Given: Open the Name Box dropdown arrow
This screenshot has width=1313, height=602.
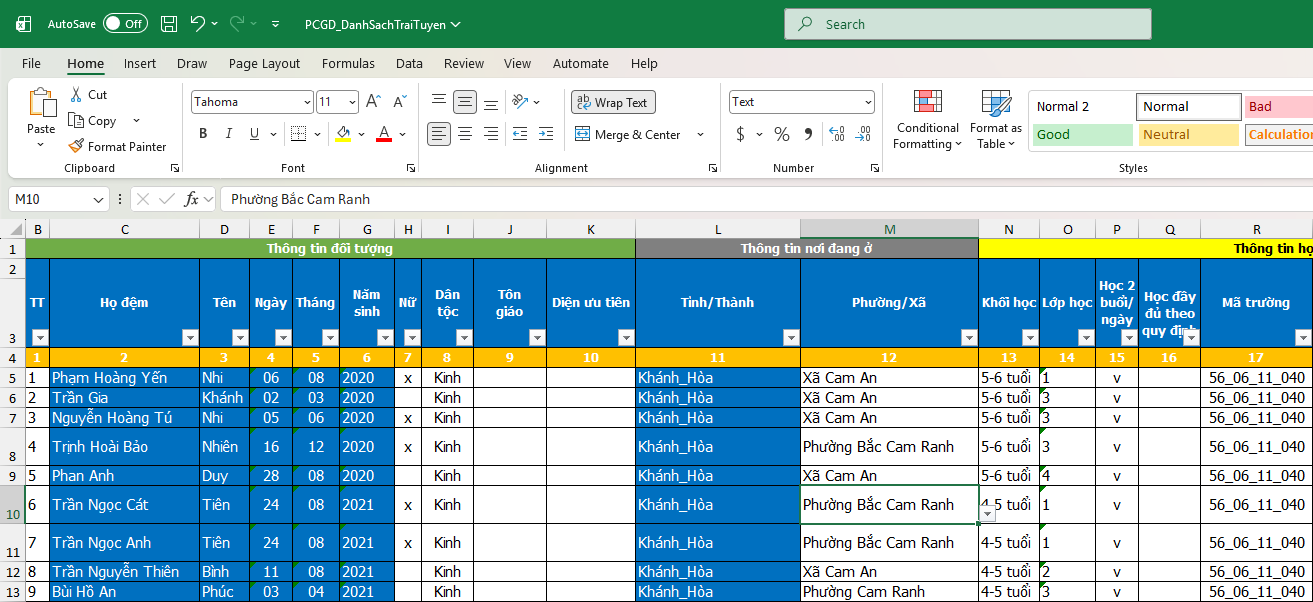Looking at the screenshot, I should tap(97, 199).
